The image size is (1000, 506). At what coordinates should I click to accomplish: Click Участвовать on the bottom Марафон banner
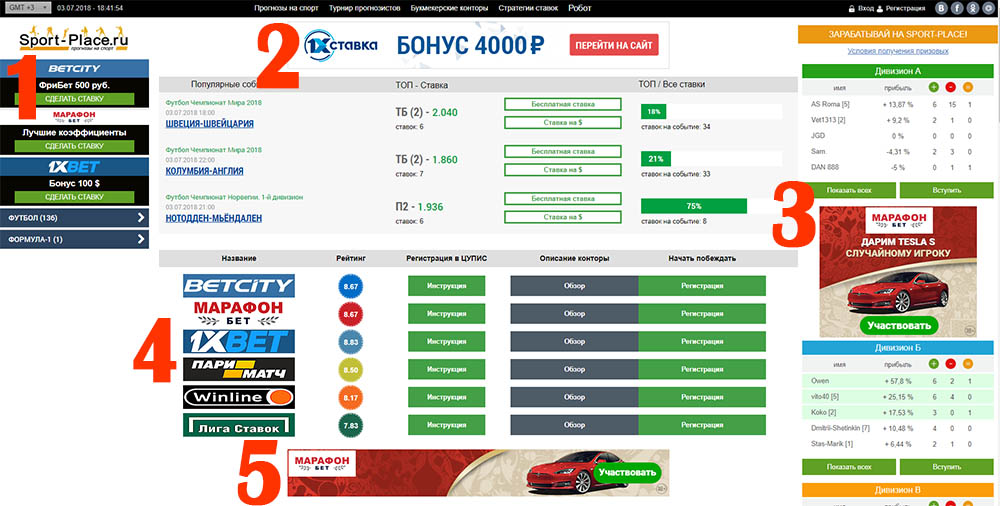(x=627, y=473)
